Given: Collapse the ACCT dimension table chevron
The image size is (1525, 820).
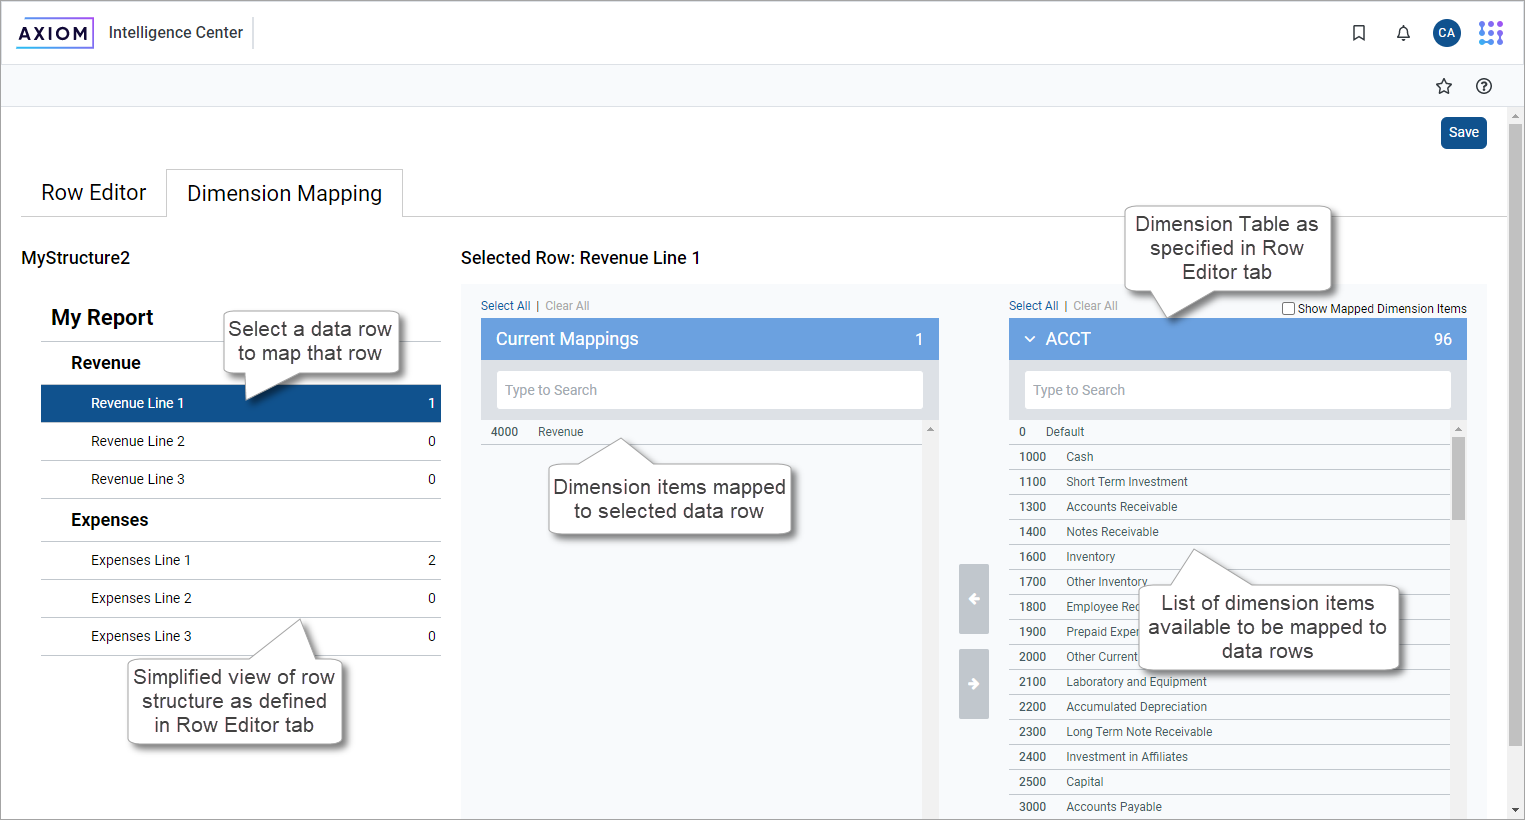Looking at the screenshot, I should point(1030,339).
